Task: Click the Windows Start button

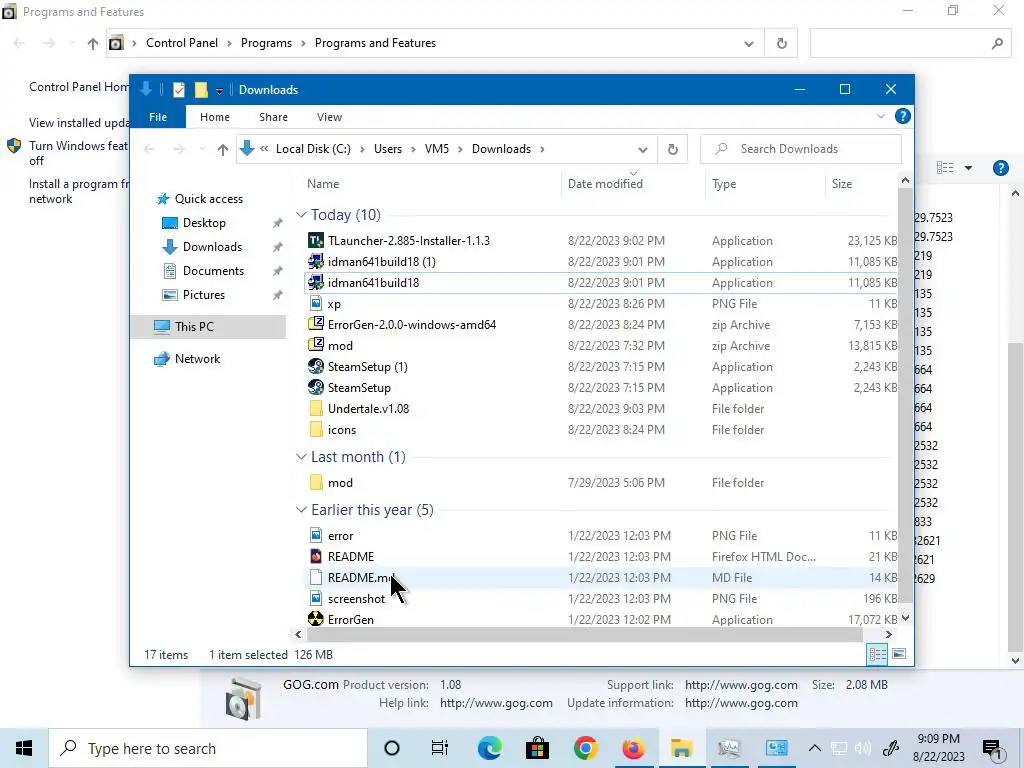Action: pos(24,748)
